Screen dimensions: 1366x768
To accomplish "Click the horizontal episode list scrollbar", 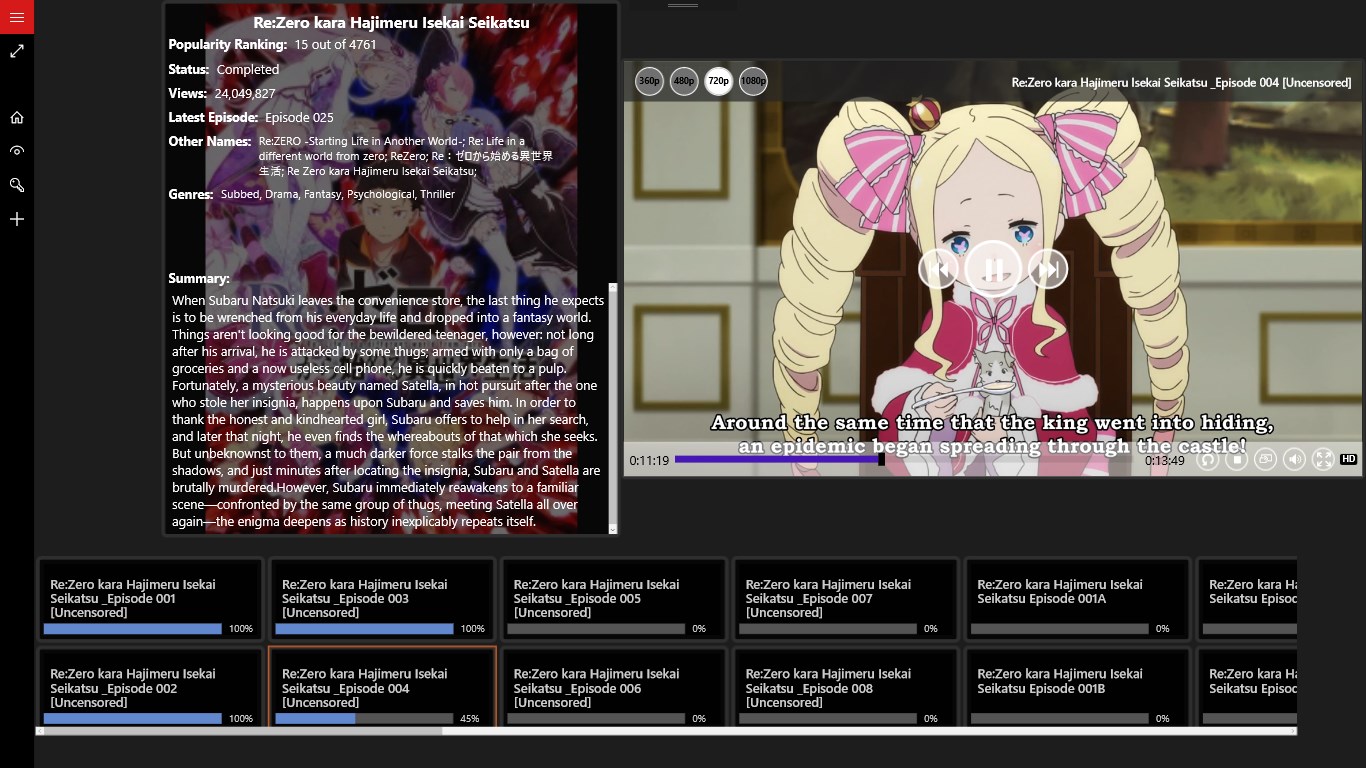I will tap(666, 731).
